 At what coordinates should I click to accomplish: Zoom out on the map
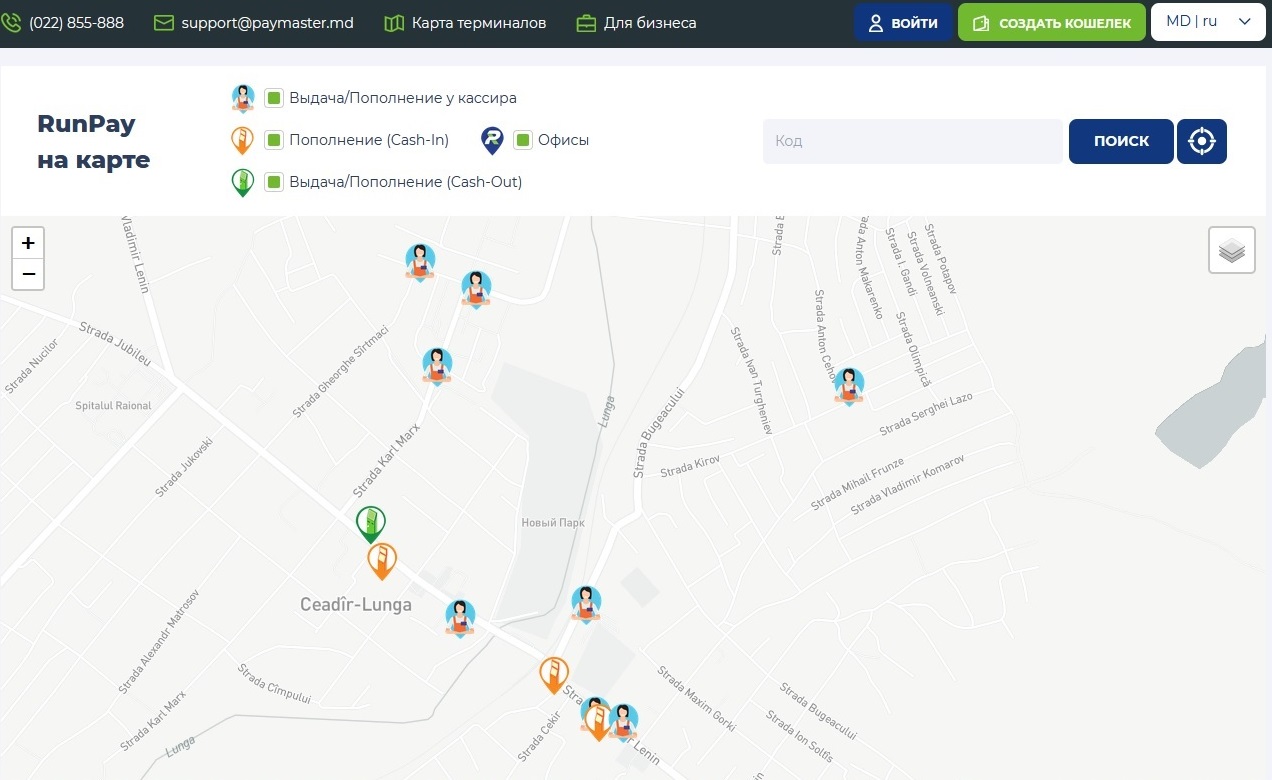coord(28,274)
